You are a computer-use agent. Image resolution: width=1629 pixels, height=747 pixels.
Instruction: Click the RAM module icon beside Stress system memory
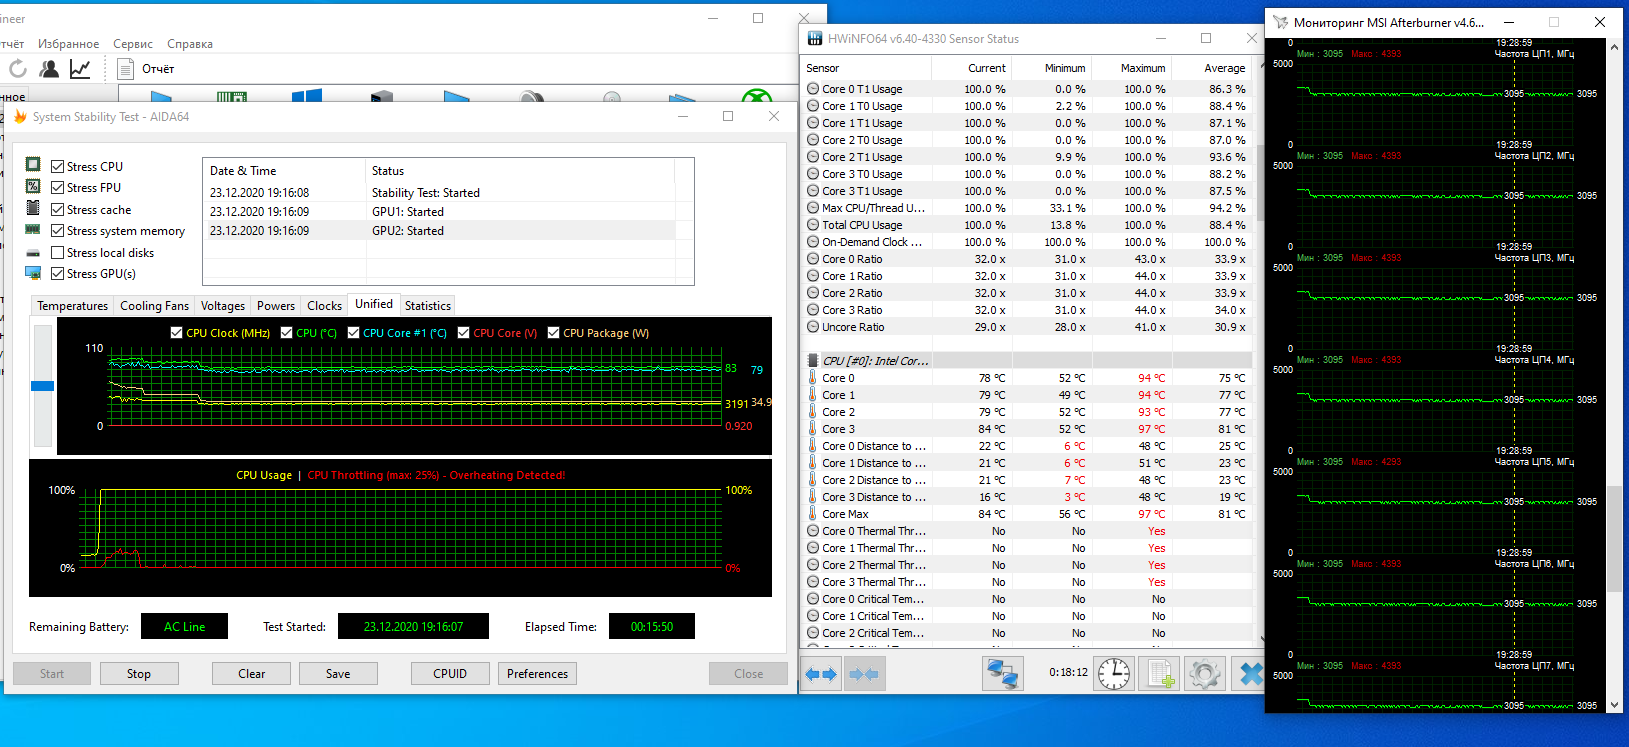tap(33, 229)
